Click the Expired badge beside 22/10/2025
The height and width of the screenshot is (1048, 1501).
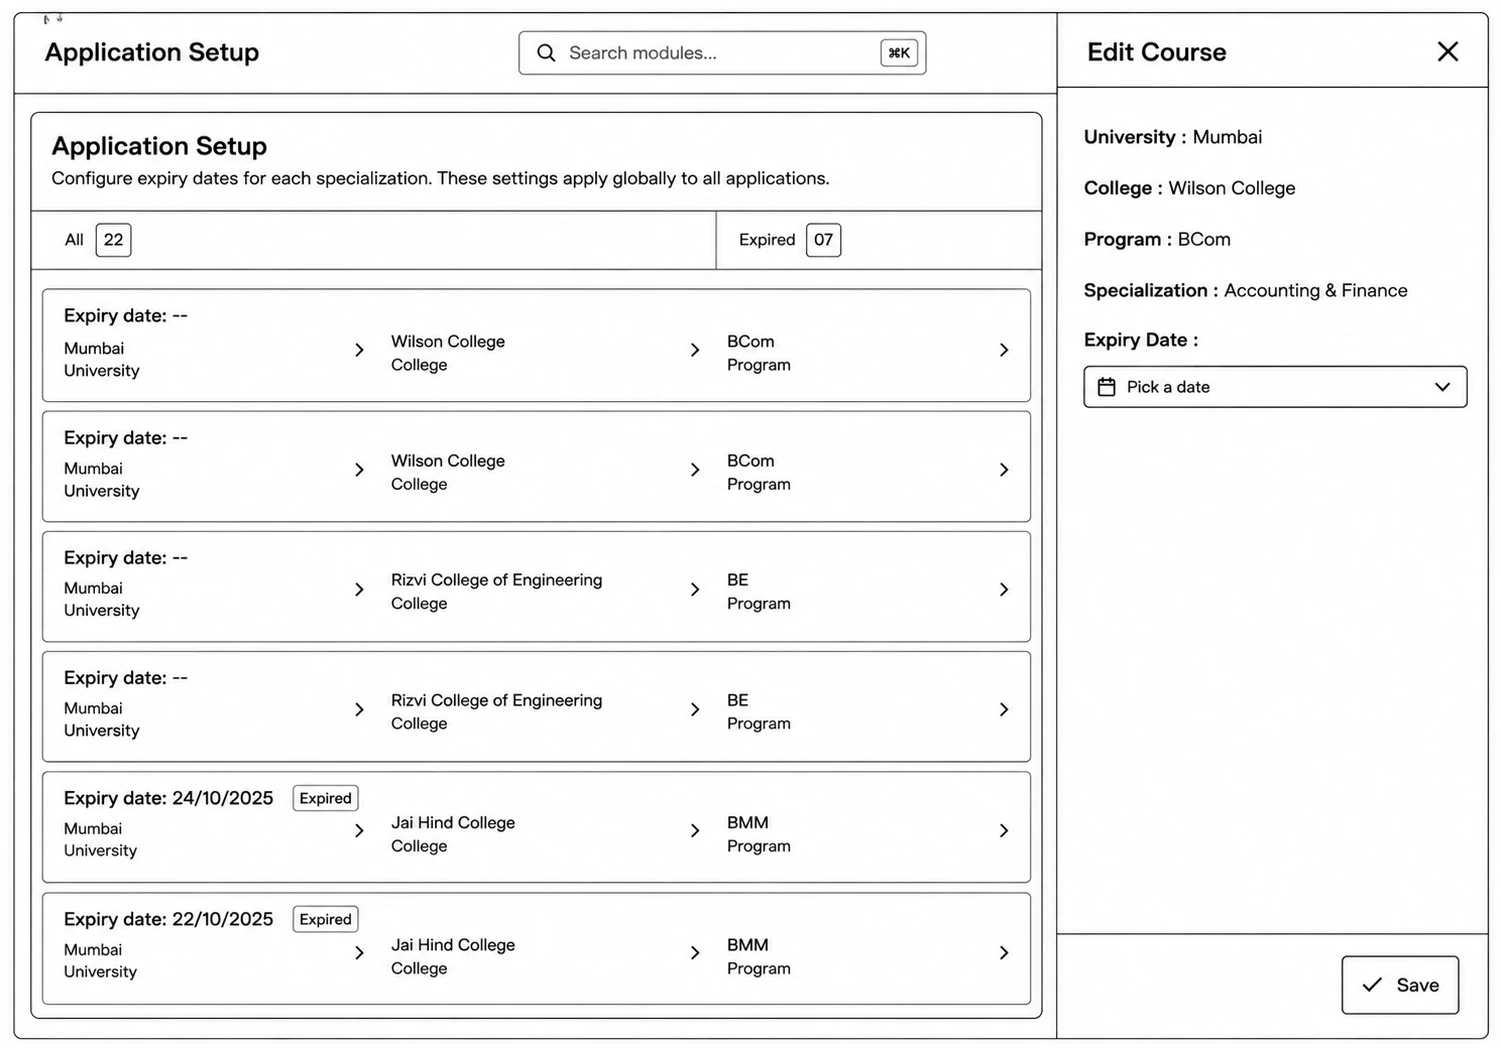tap(326, 919)
